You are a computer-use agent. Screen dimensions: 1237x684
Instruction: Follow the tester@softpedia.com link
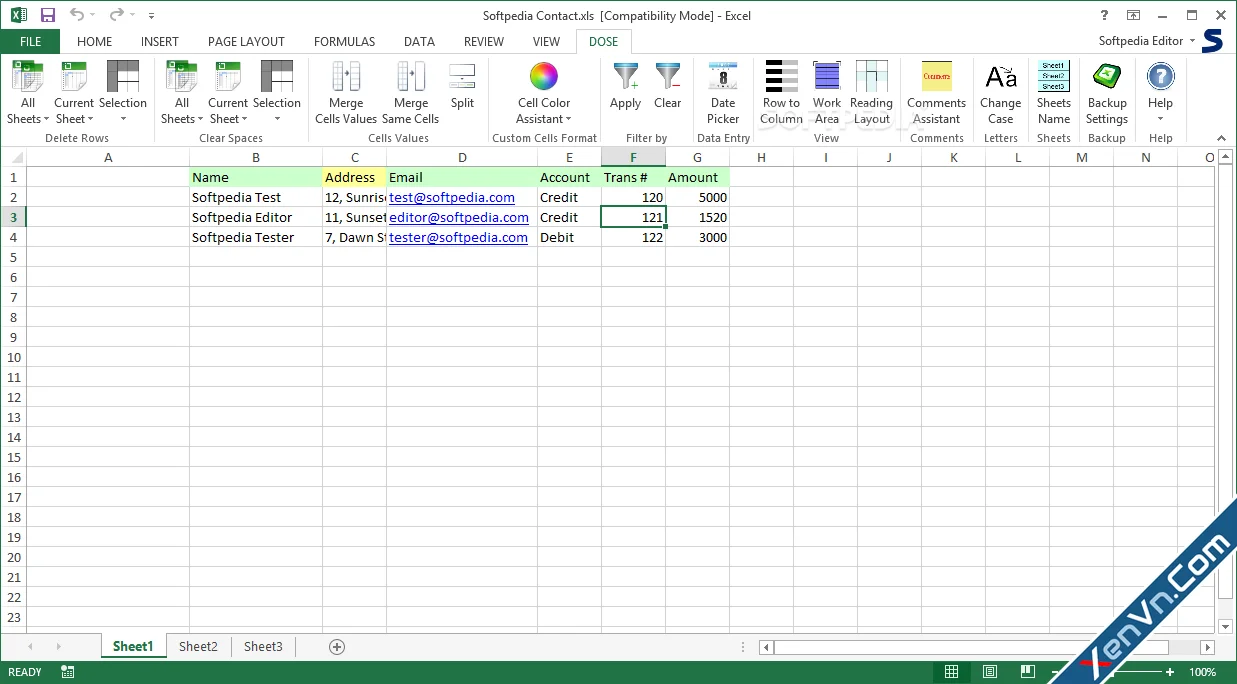(x=458, y=237)
